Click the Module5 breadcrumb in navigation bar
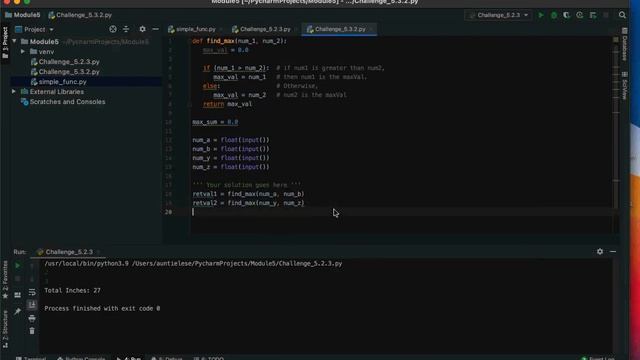This screenshot has width=640, height=360. pos(23,15)
